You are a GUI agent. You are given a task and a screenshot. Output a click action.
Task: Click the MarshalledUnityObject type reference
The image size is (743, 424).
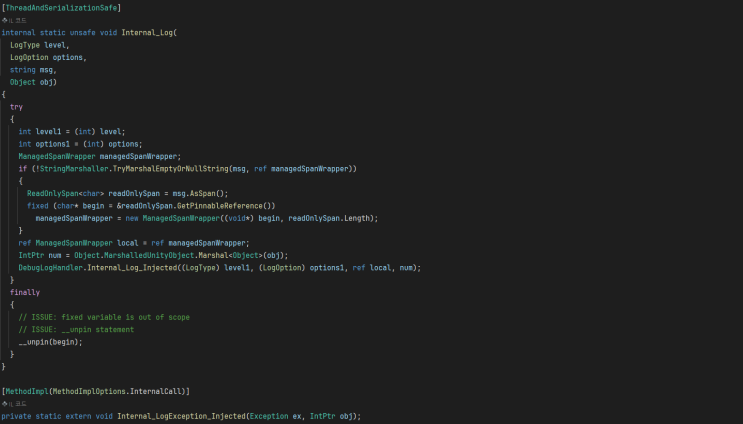coord(149,255)
